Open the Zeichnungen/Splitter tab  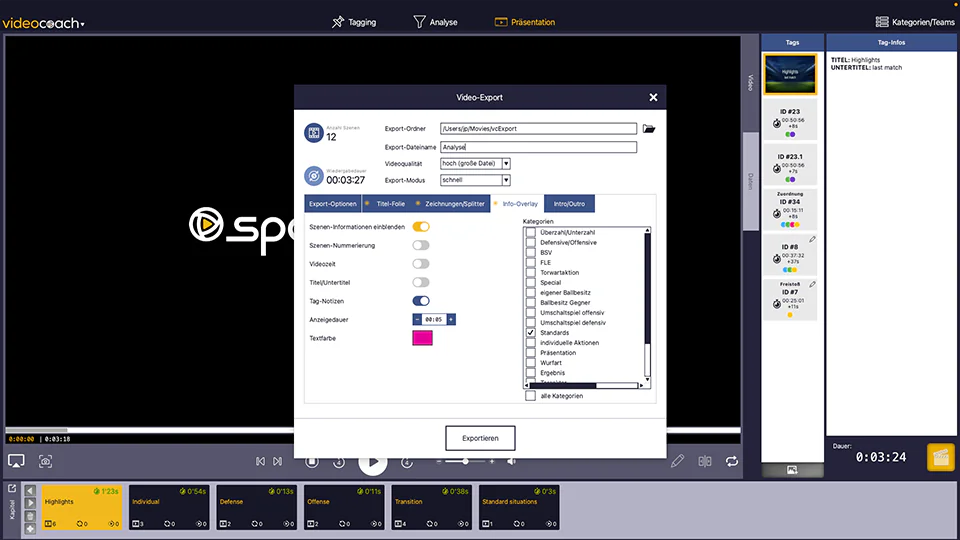coord(454,204)
